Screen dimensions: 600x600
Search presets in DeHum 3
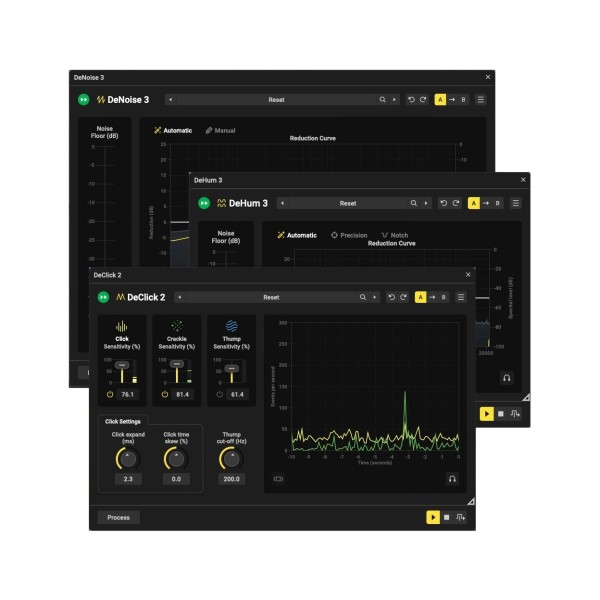coord(414,203)
